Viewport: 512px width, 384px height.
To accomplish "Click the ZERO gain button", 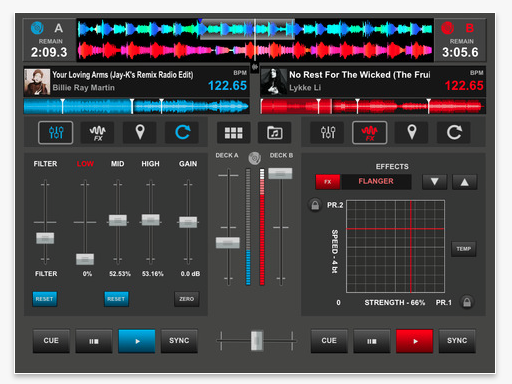I will pyautogui.click(x=187, y=299).
